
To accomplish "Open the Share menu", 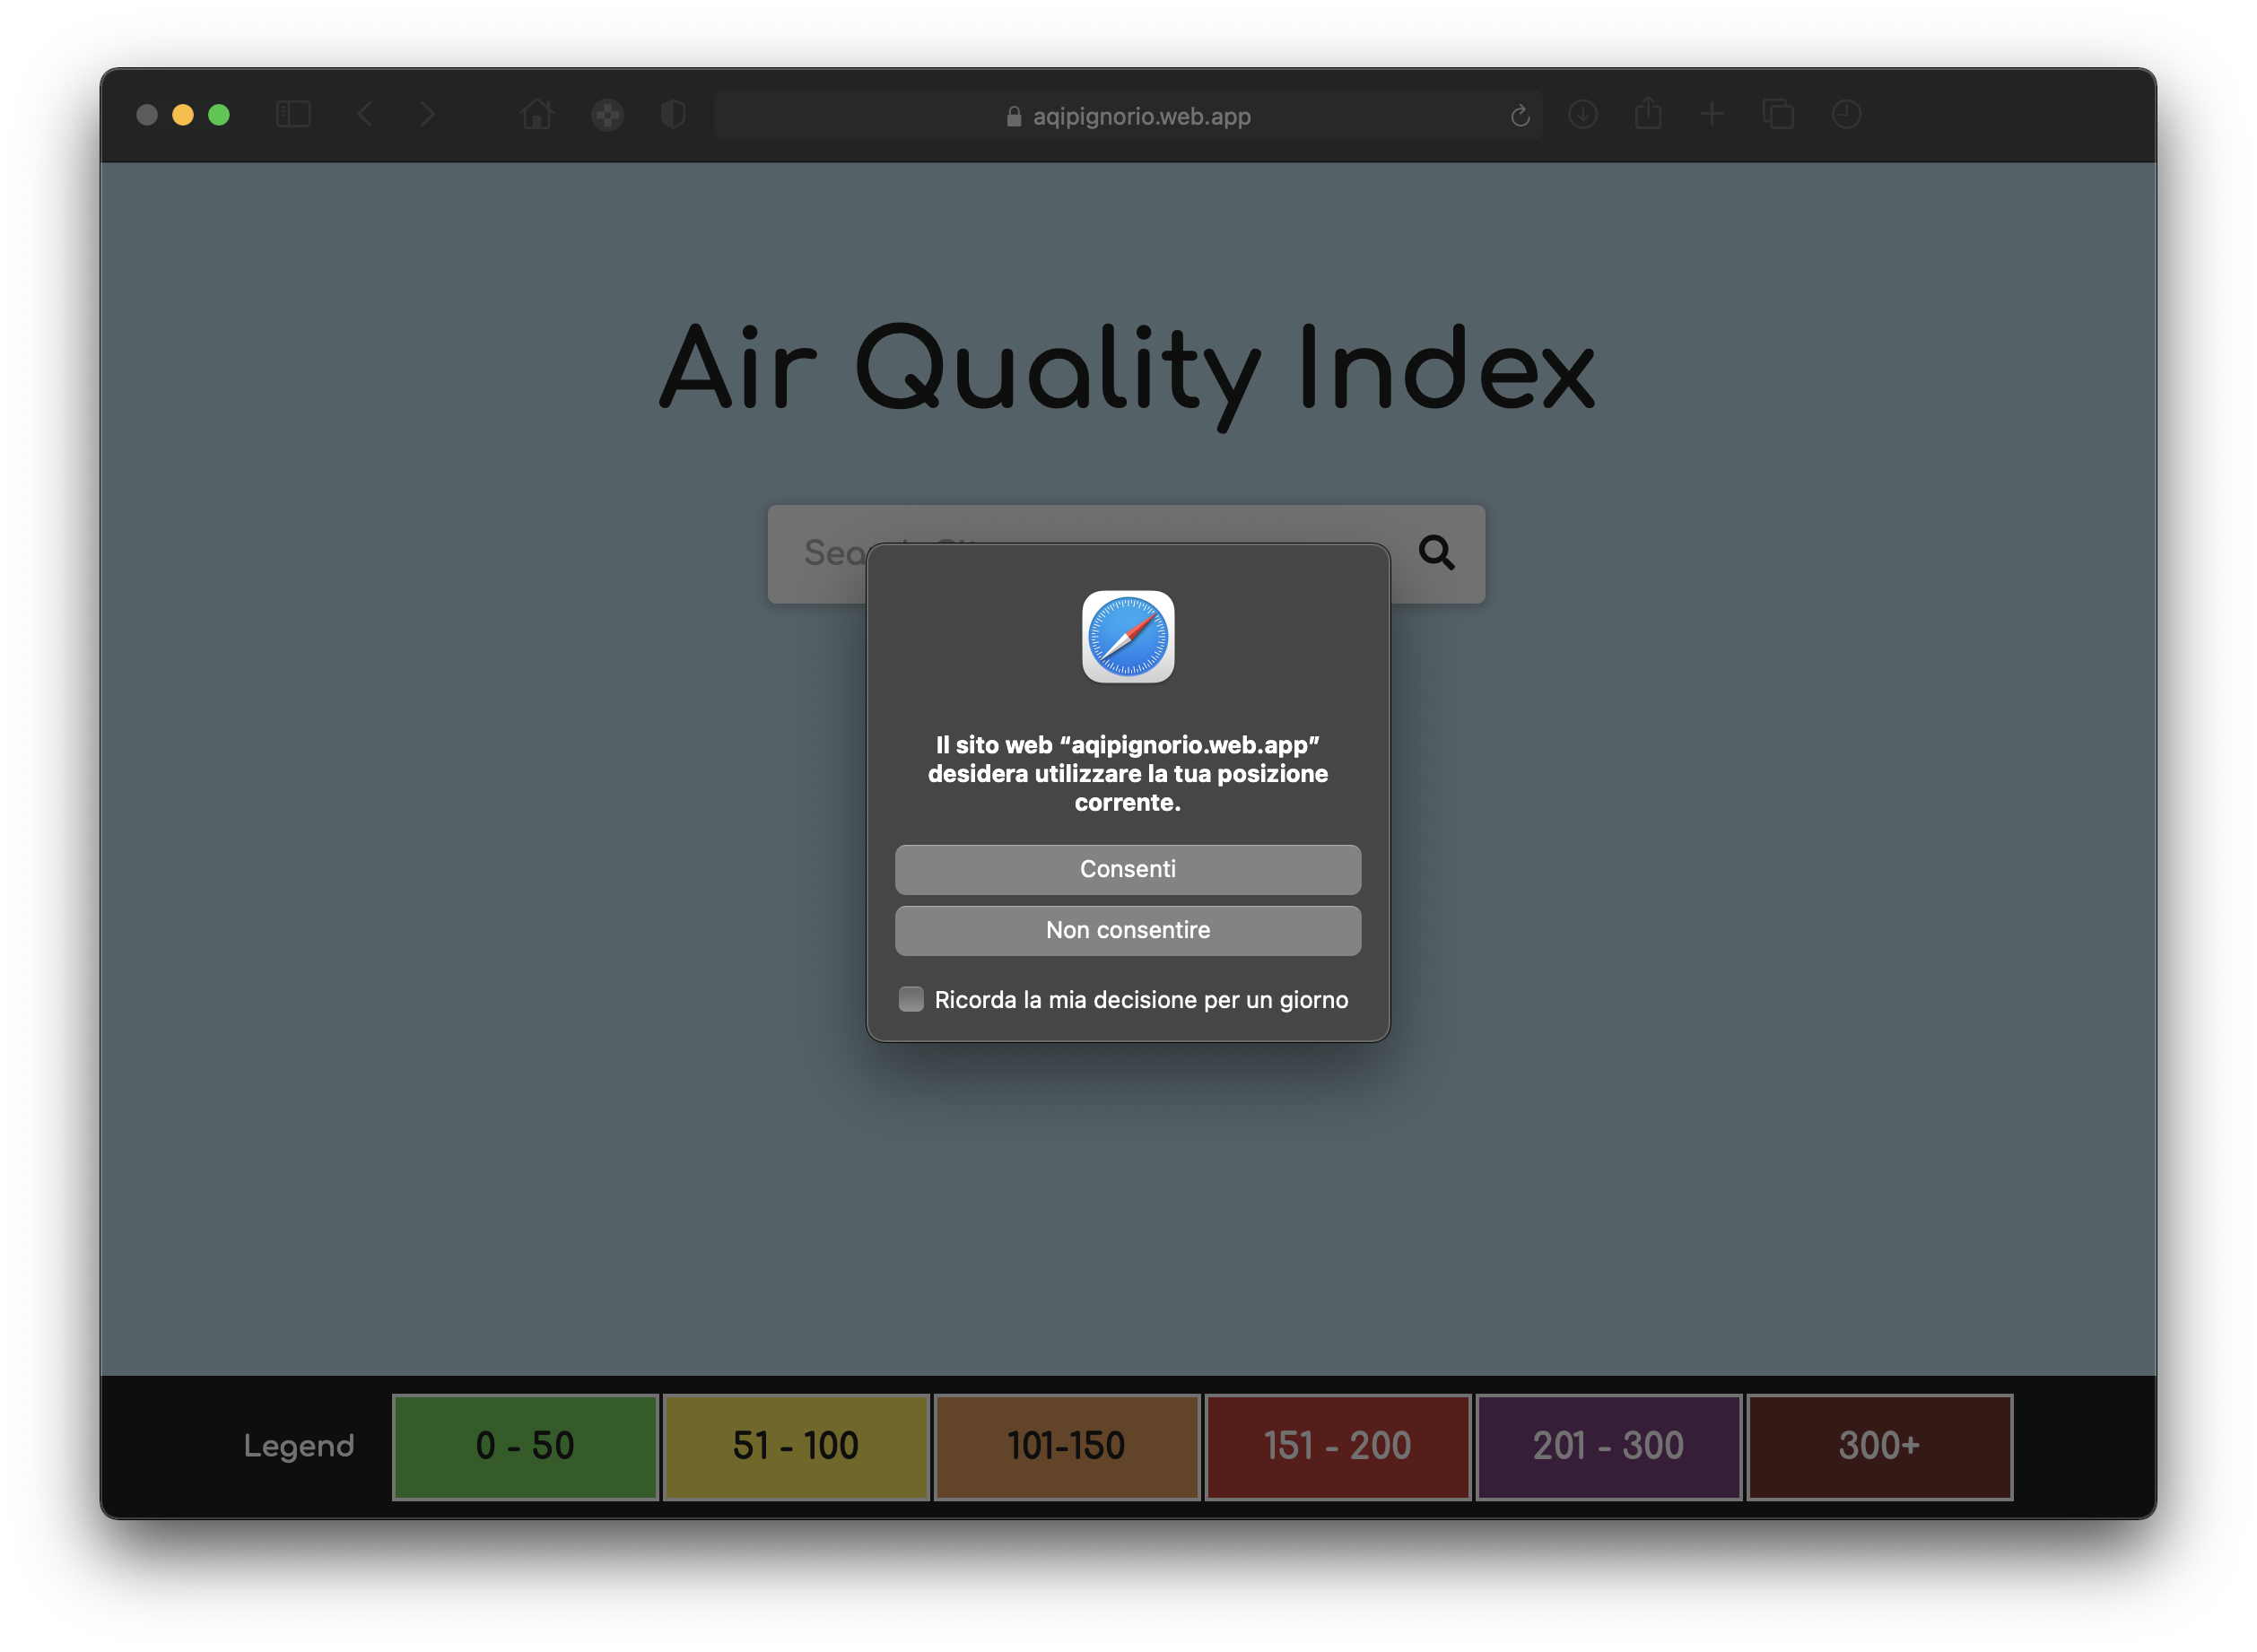I will (1648, 115).
